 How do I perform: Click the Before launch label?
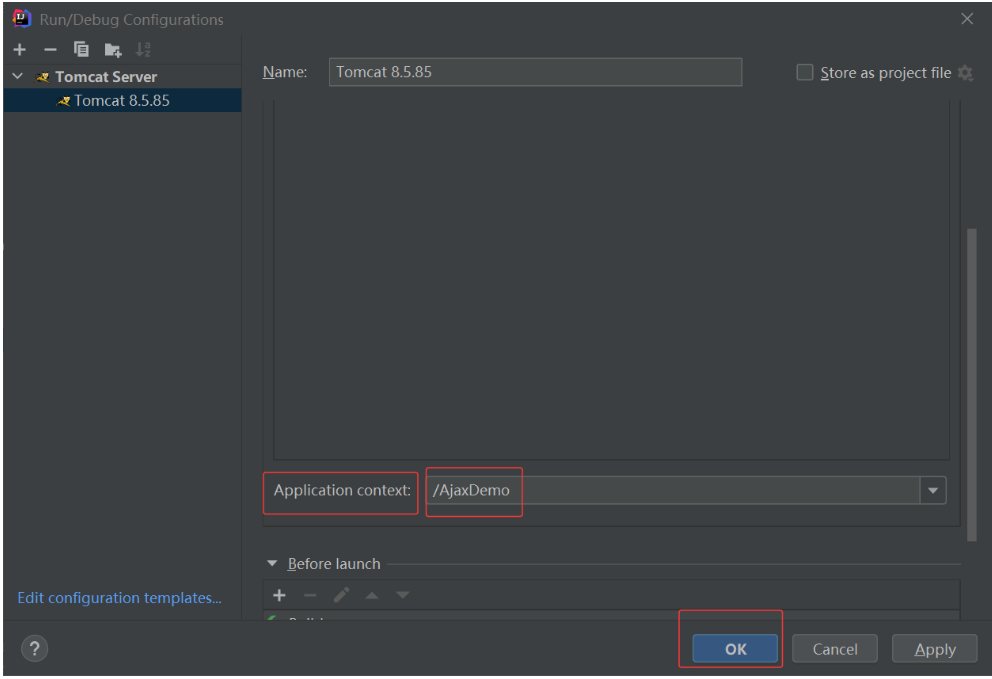334,564
